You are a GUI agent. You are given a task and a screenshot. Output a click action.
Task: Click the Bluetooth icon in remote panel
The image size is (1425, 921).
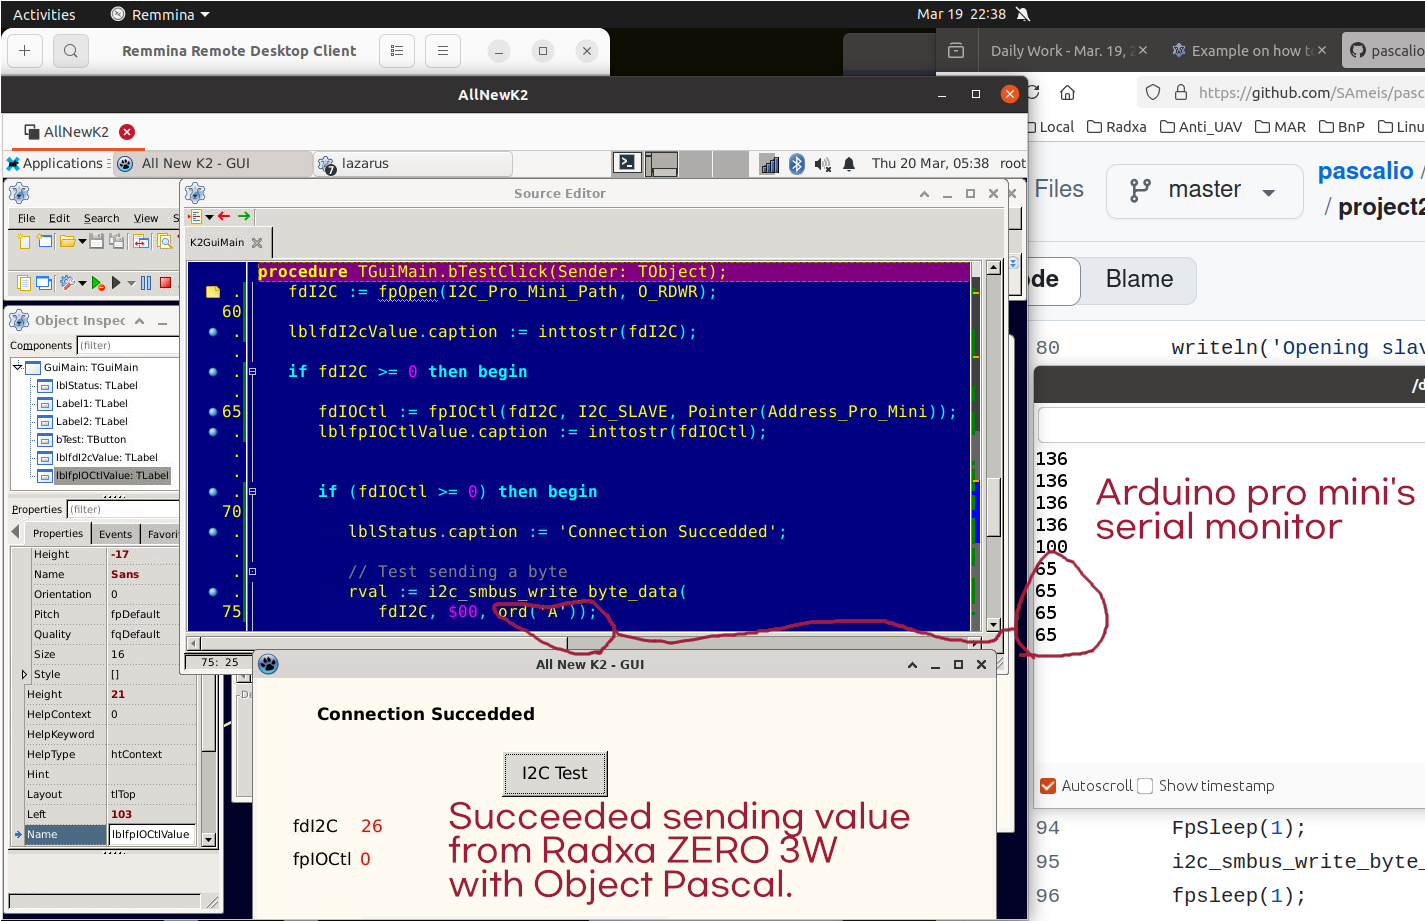797,164
